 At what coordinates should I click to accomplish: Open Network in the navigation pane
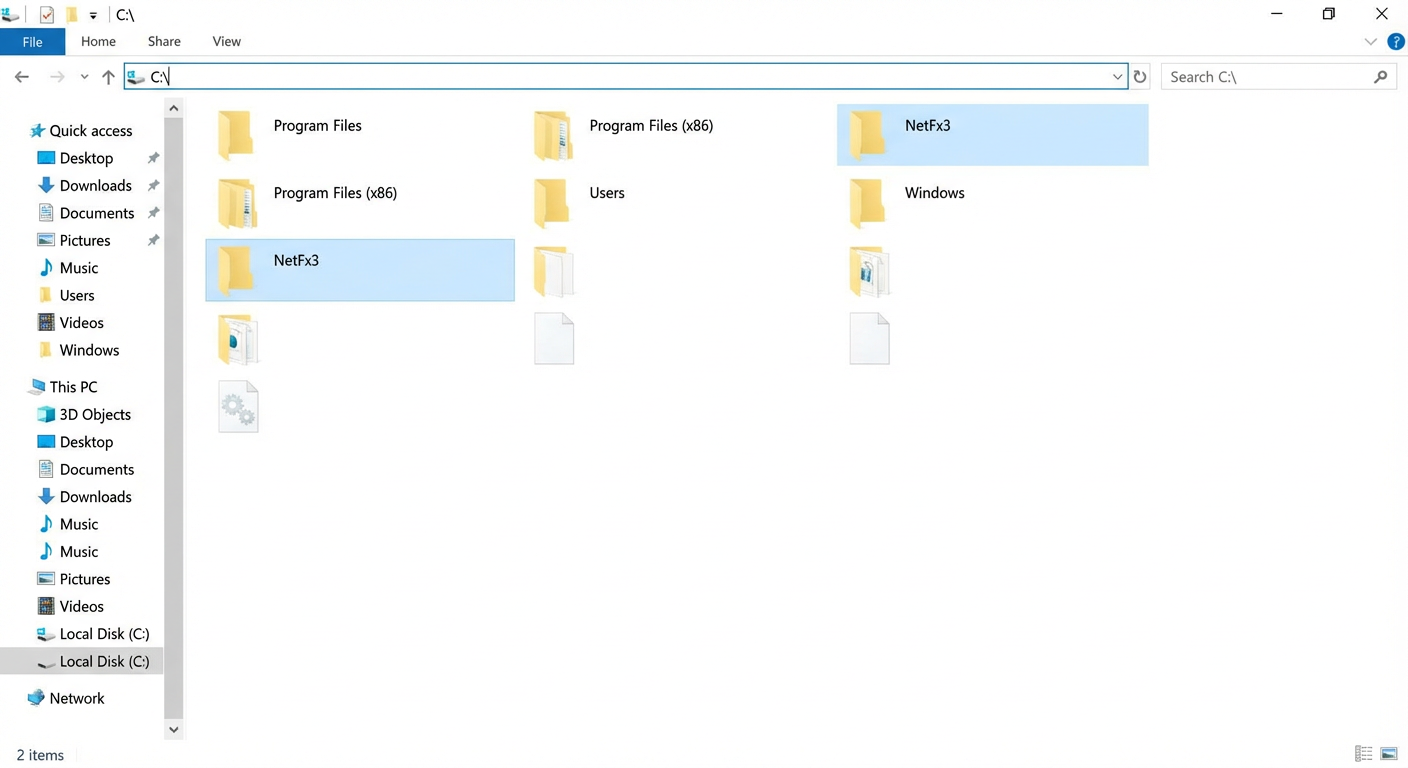tap(76, 697)
